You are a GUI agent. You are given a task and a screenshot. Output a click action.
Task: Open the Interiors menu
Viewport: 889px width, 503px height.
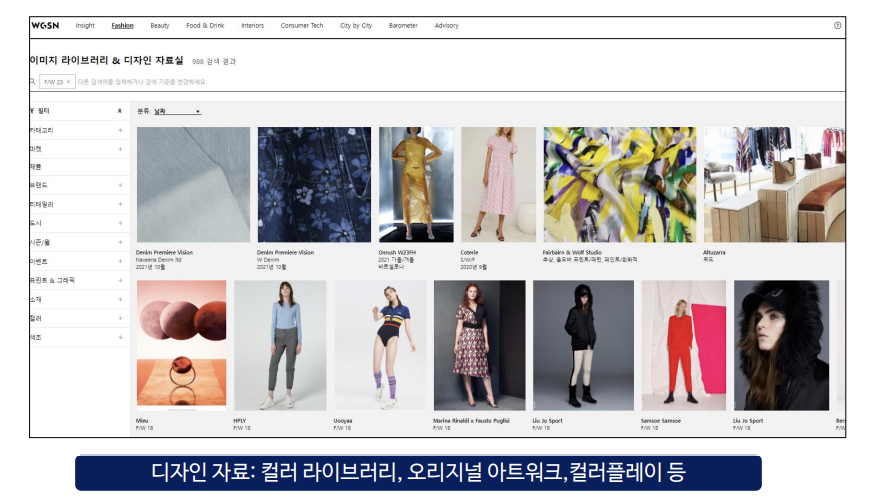point(252,26)
